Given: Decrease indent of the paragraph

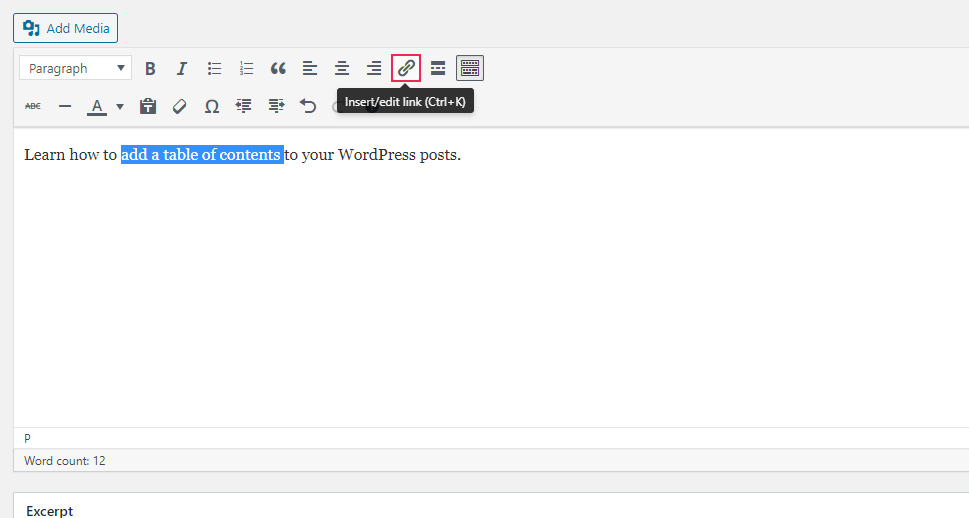Looking at the screenshot, I should [x=243, y=106].
